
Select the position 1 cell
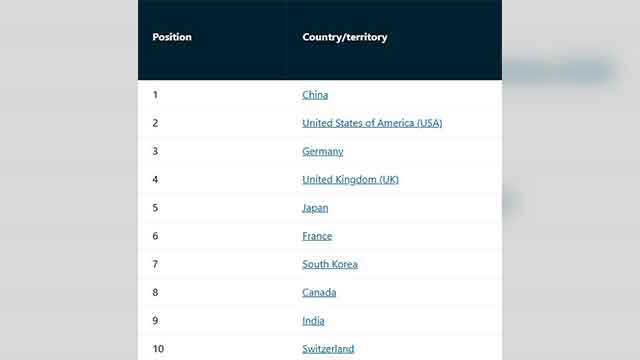click(x=155, y=95)
